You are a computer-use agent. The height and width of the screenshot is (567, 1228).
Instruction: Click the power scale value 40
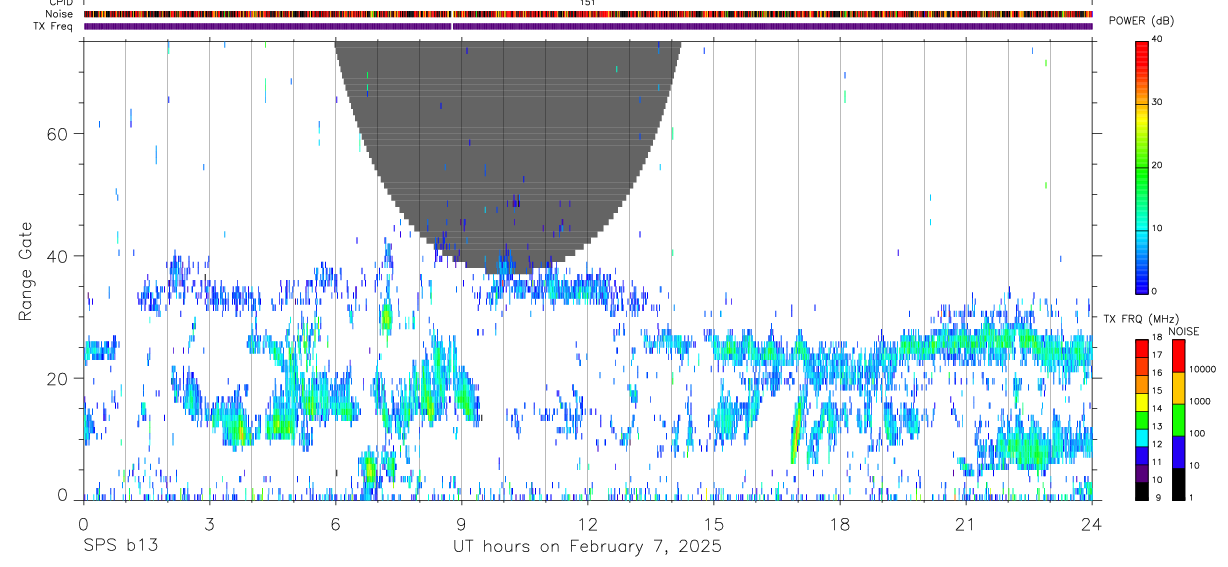(1158, 40)
